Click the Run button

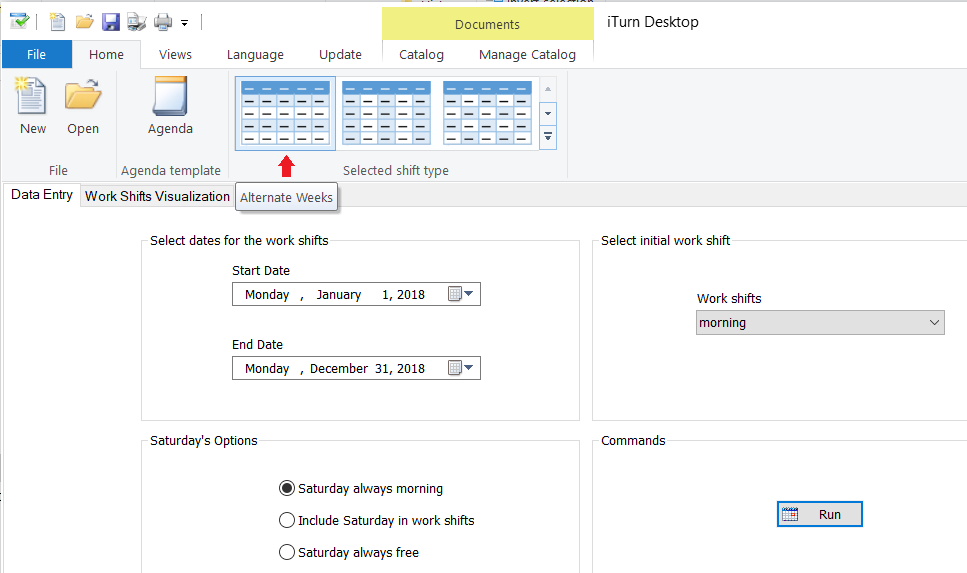820,514
